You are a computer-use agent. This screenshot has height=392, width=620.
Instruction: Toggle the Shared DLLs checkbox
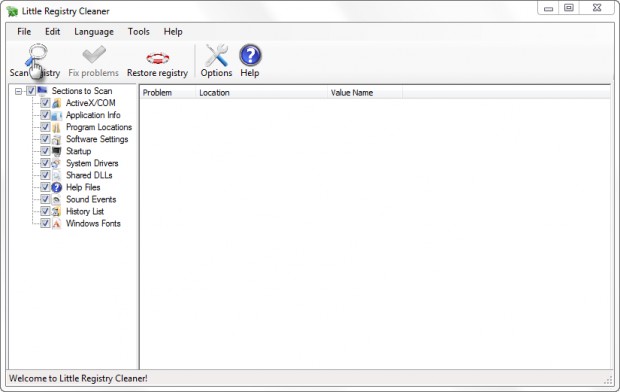[45, 175]
